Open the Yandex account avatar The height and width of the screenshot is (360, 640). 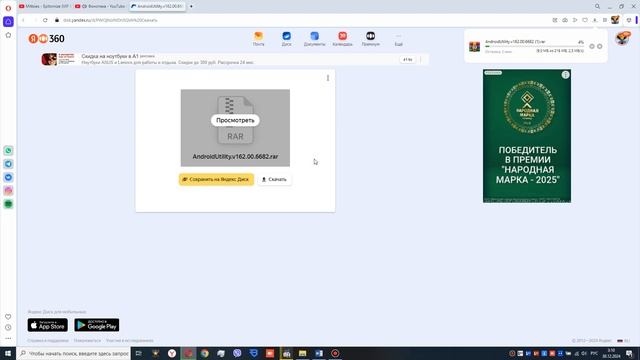click(x=622, y=39)
